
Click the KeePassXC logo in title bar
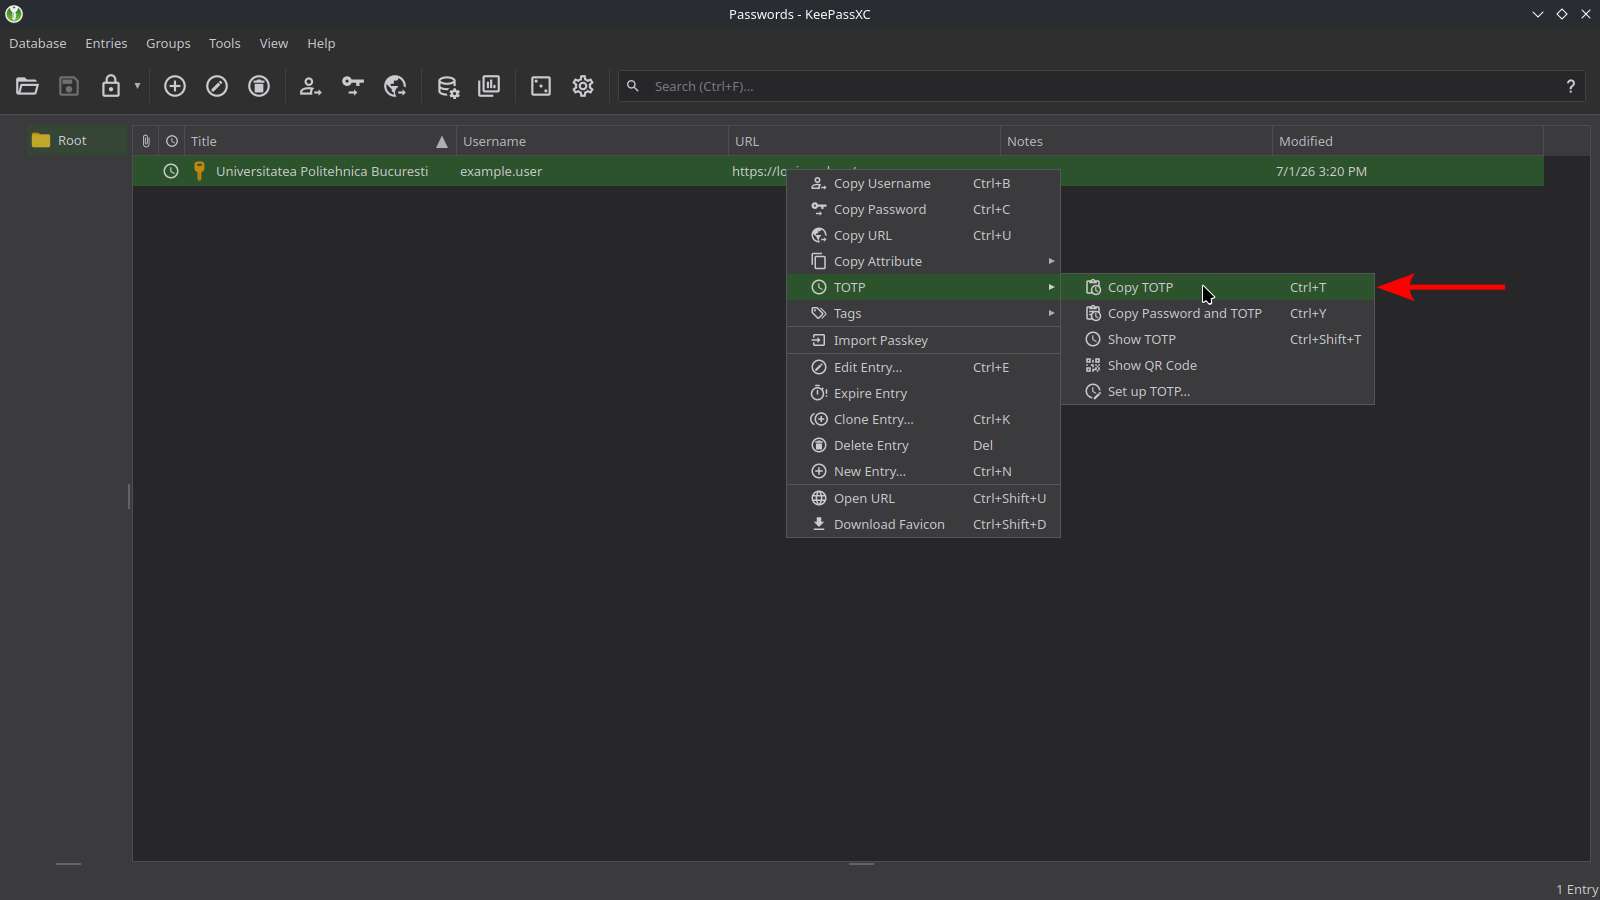[x=14, y=14]
